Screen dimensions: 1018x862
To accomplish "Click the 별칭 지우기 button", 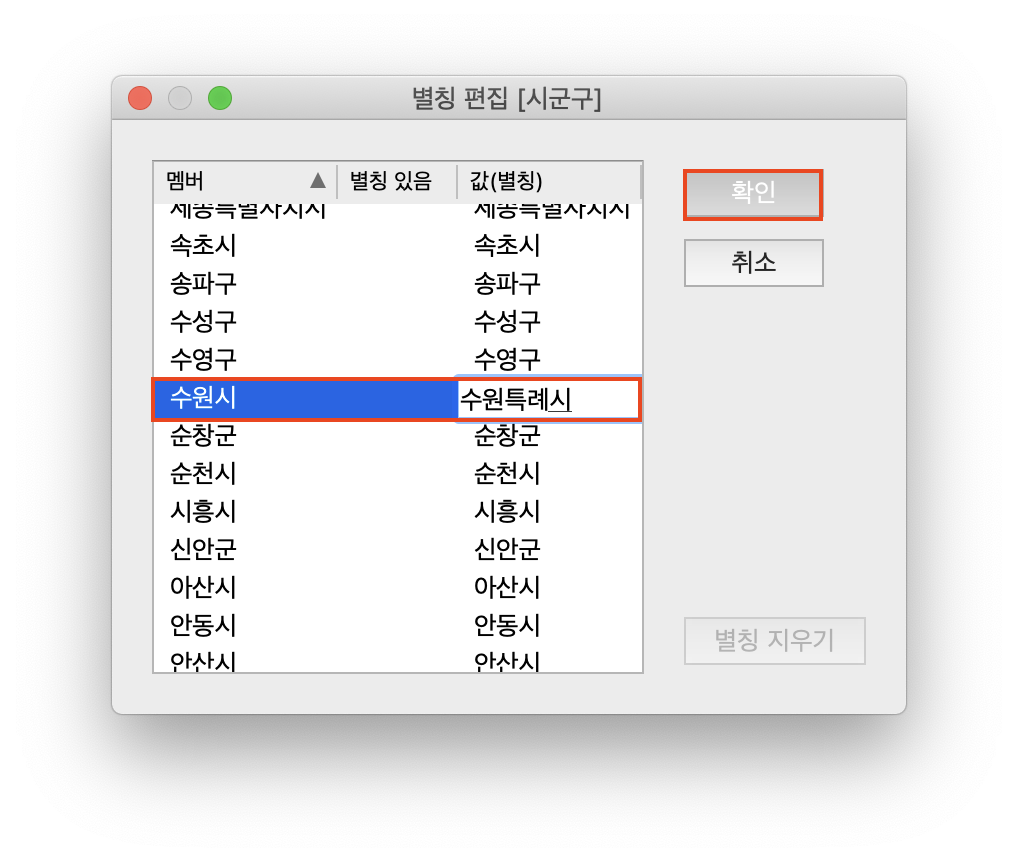I will point(775,641).
